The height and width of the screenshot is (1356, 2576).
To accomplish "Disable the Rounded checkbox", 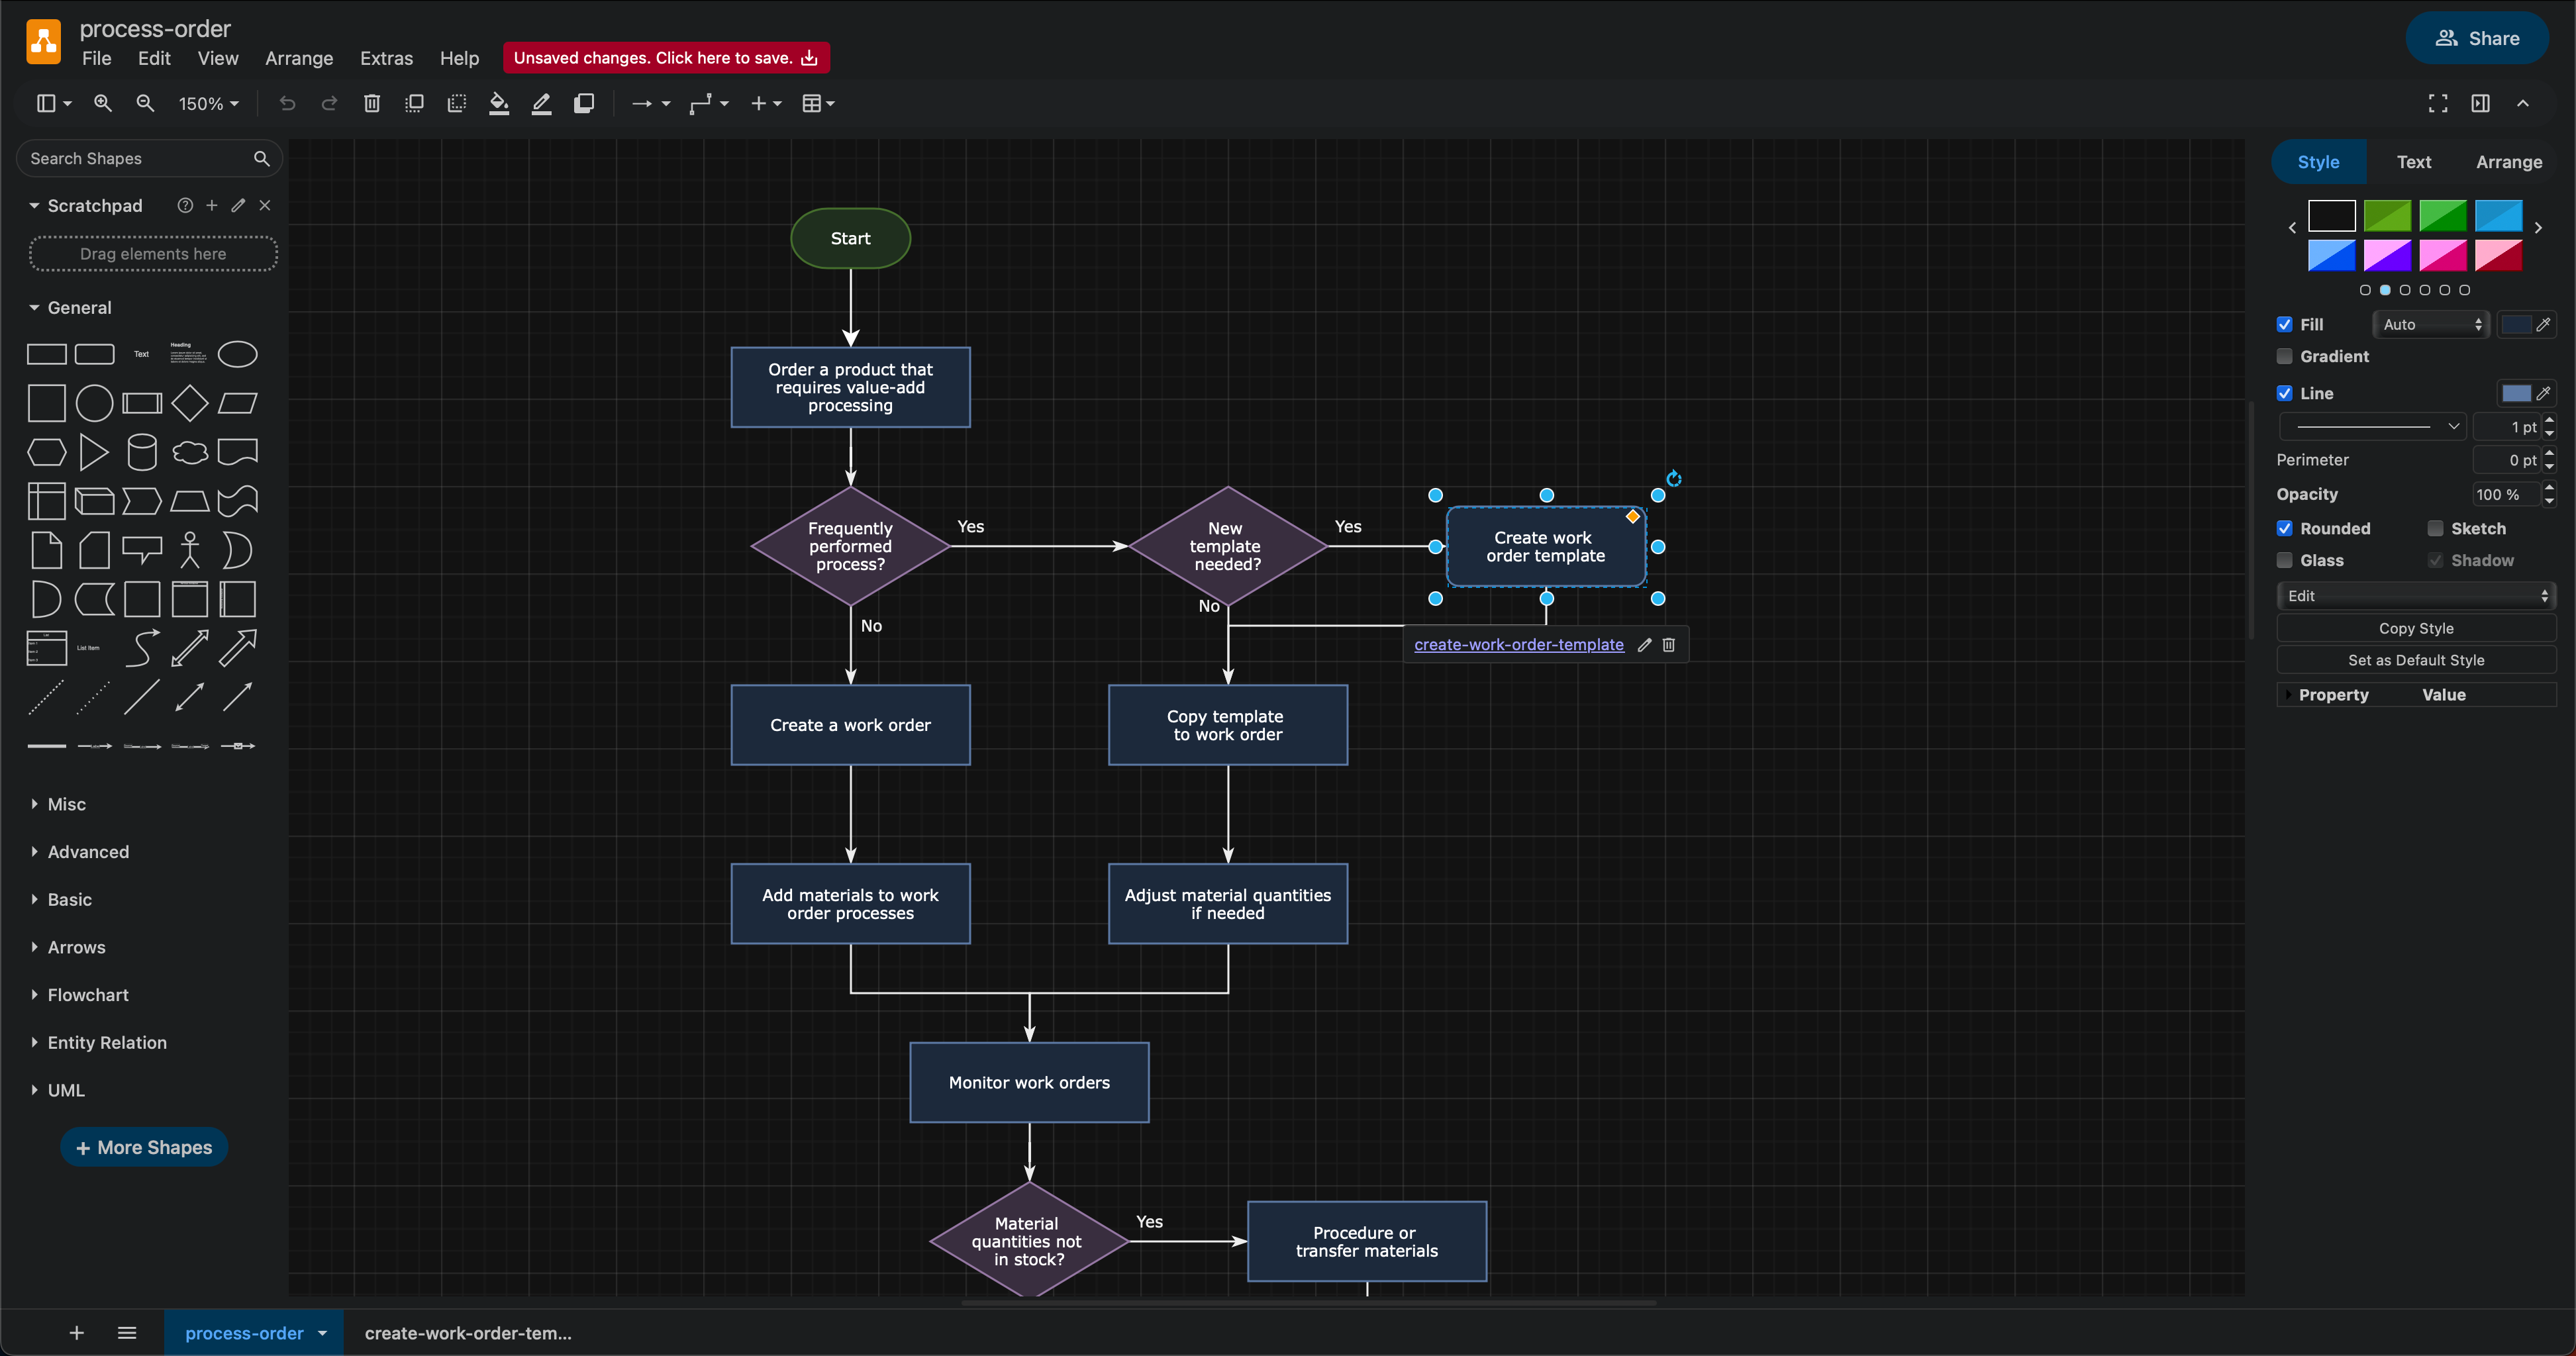I will tap(2285, 528).
